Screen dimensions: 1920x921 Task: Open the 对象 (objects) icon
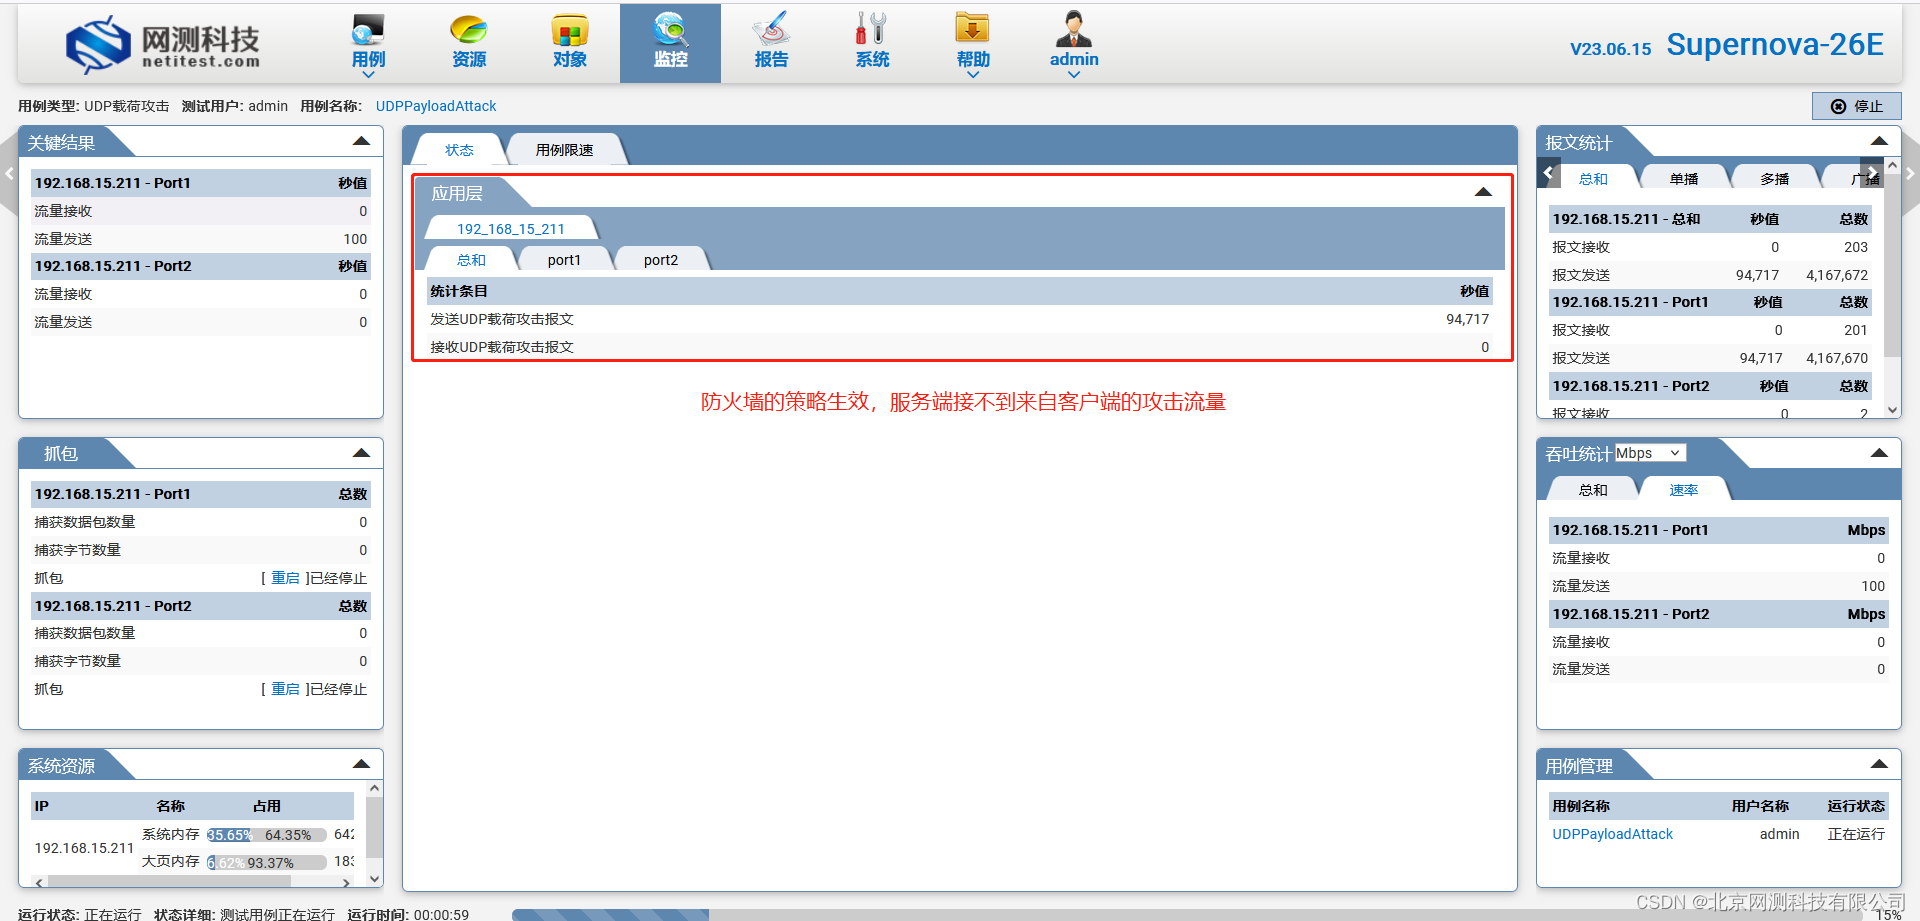569,30
